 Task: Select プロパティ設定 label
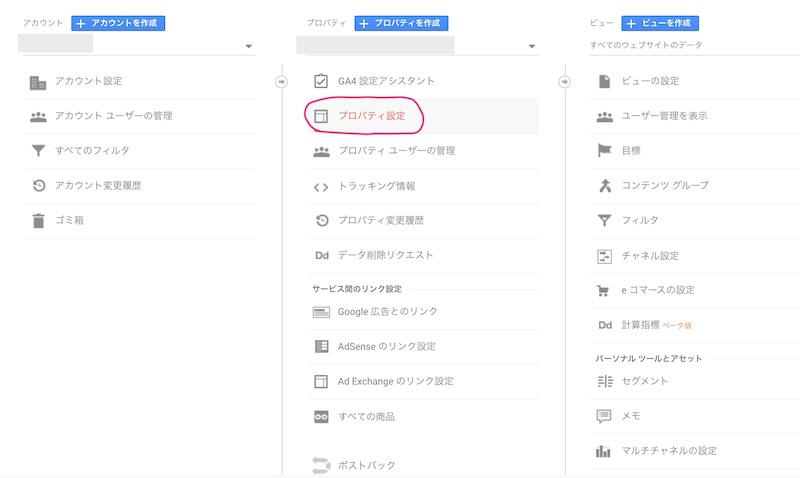(x=372, y=116)
